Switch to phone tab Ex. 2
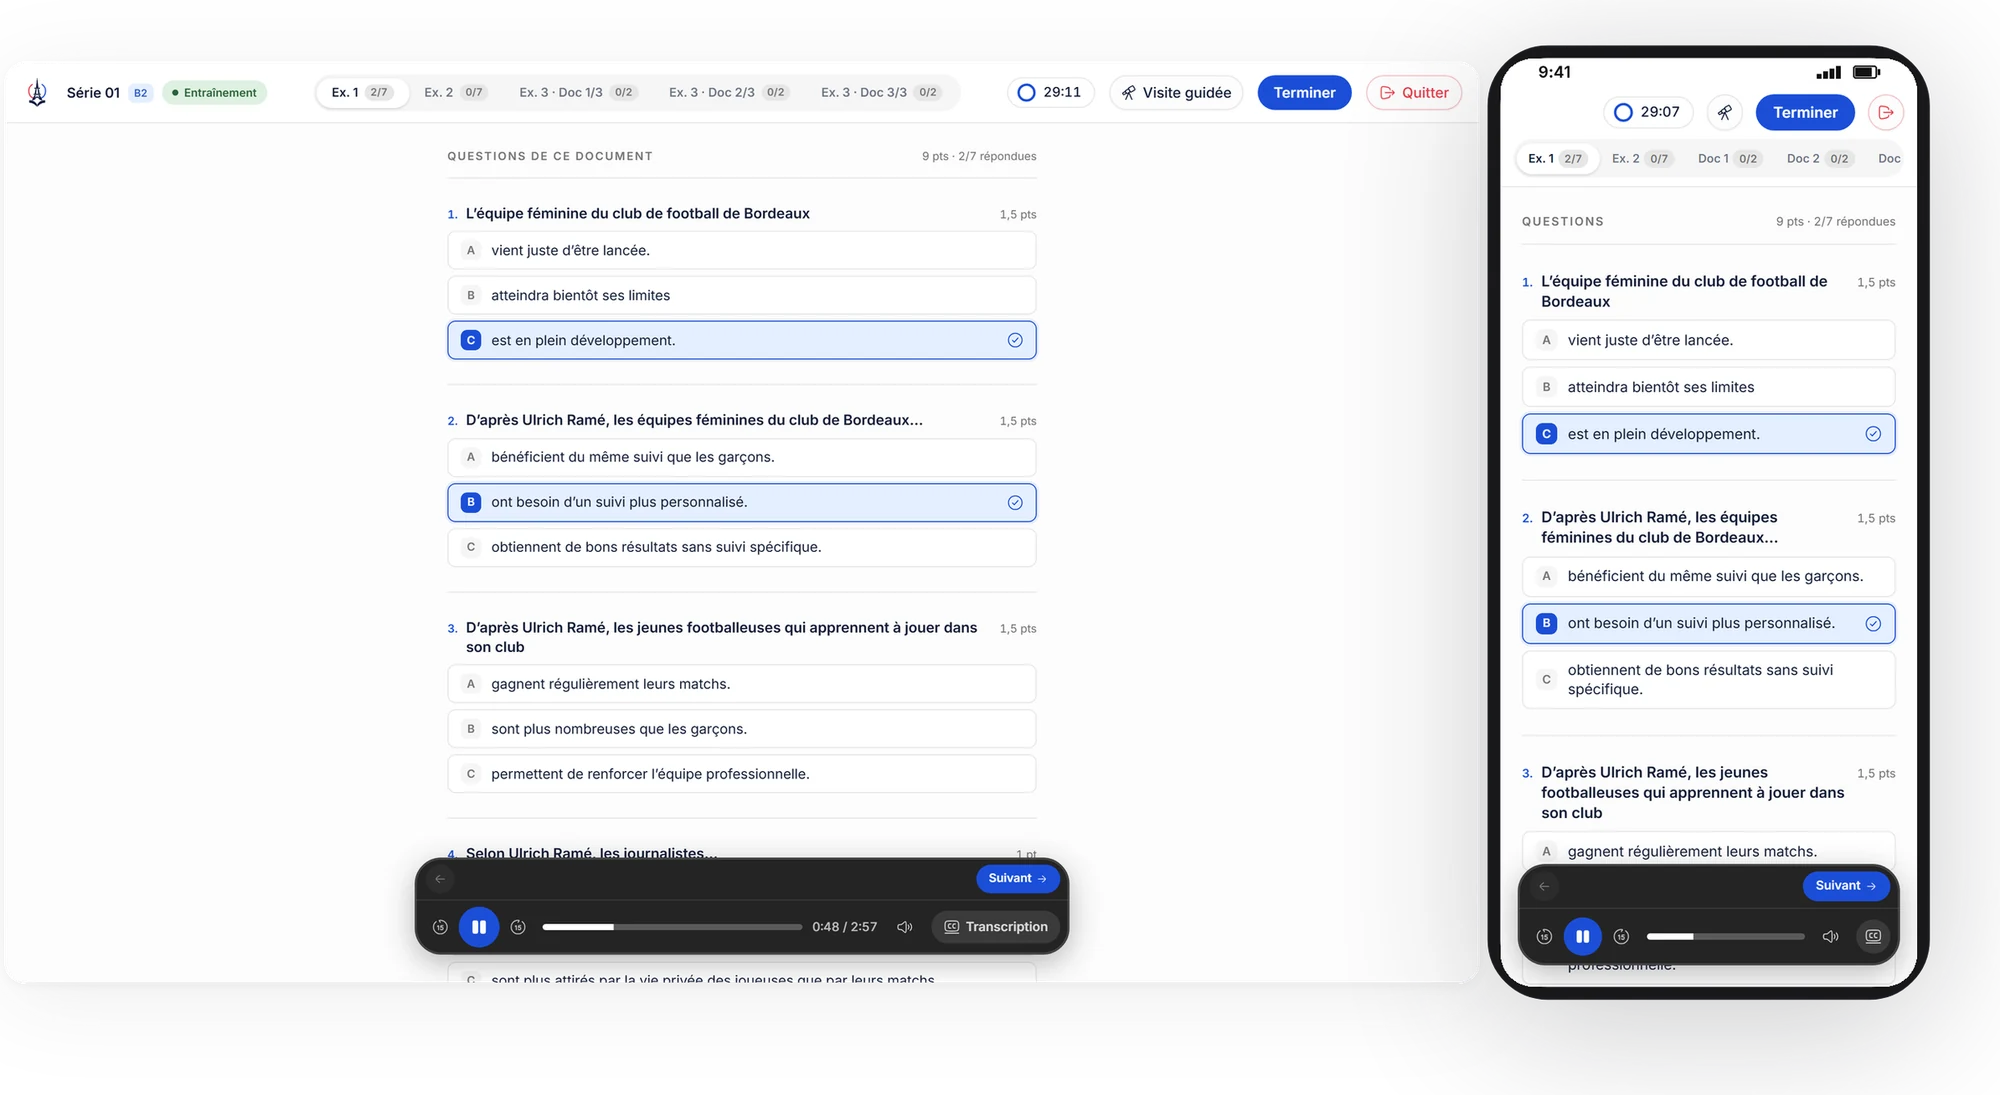 (1641, 158)
